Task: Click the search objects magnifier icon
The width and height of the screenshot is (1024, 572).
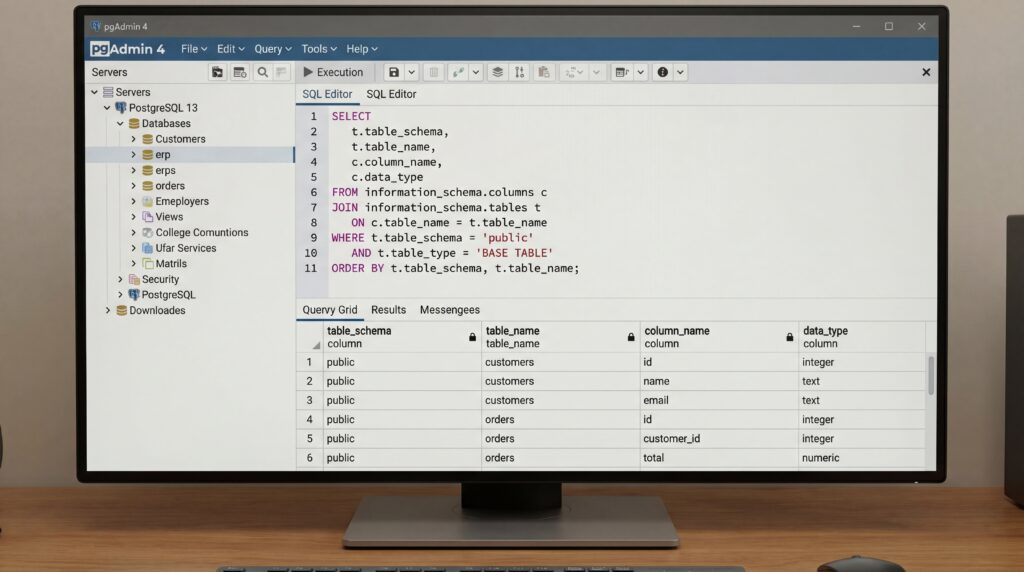Action: click(x=263, y=72)
